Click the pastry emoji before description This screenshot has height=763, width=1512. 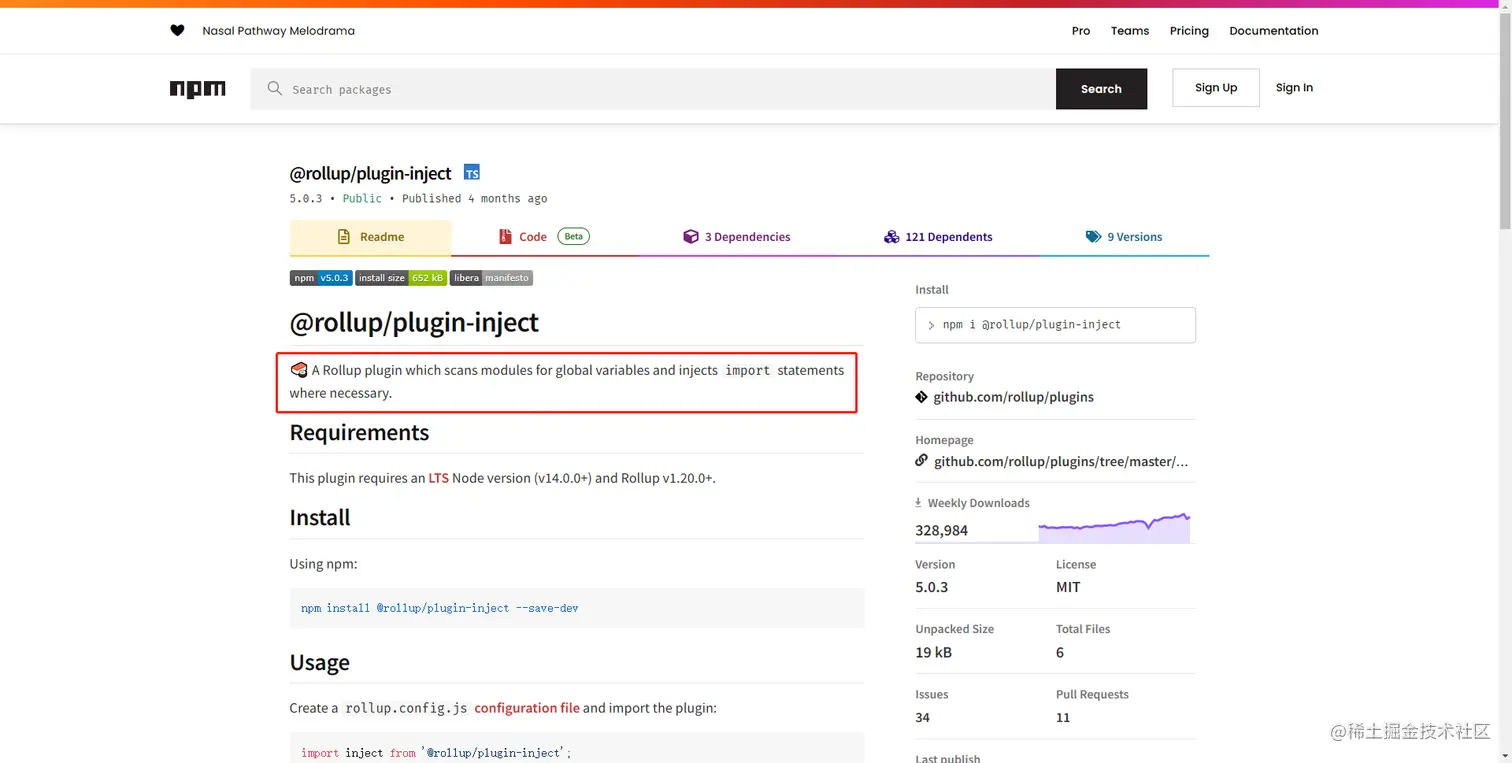tap(299, 370)
